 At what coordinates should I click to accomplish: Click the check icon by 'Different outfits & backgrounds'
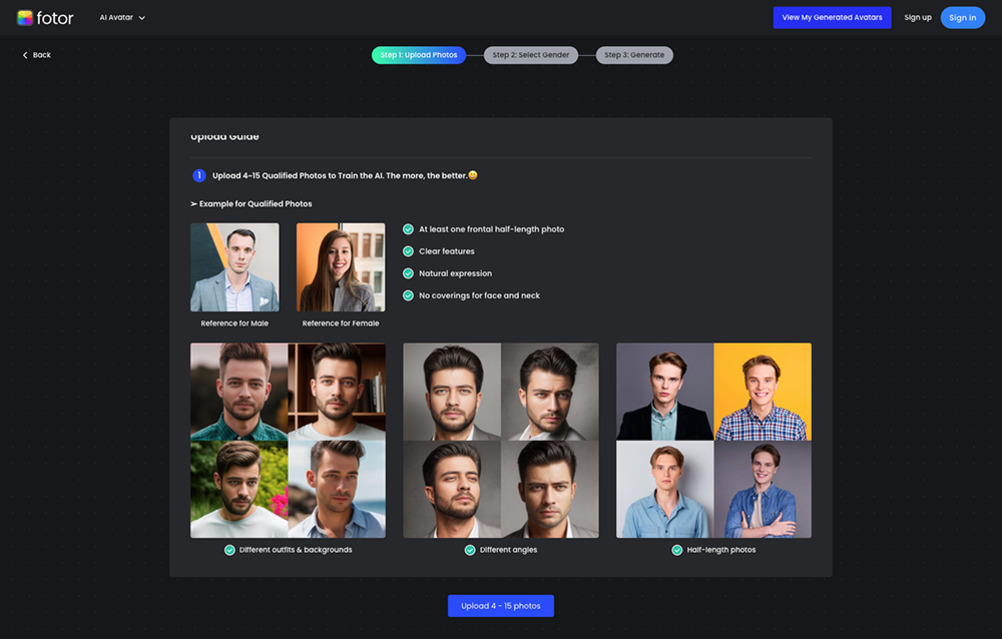click(229, 550)
